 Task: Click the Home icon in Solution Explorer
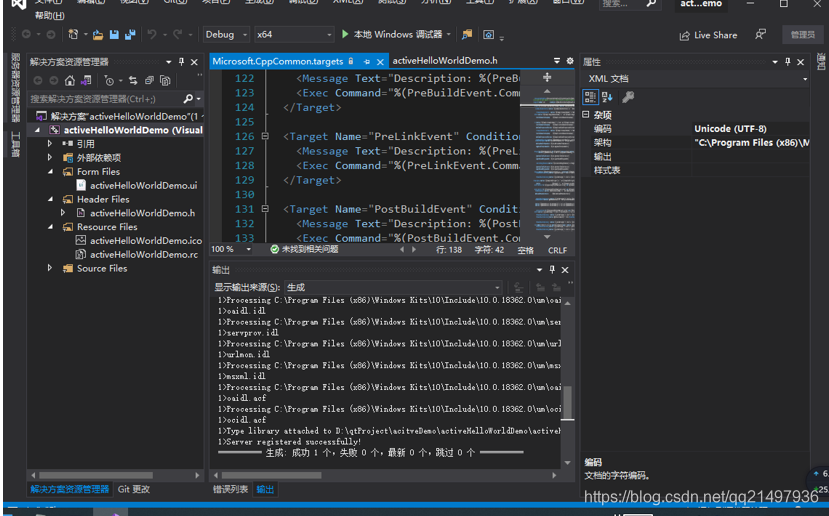tap(70, 80)
